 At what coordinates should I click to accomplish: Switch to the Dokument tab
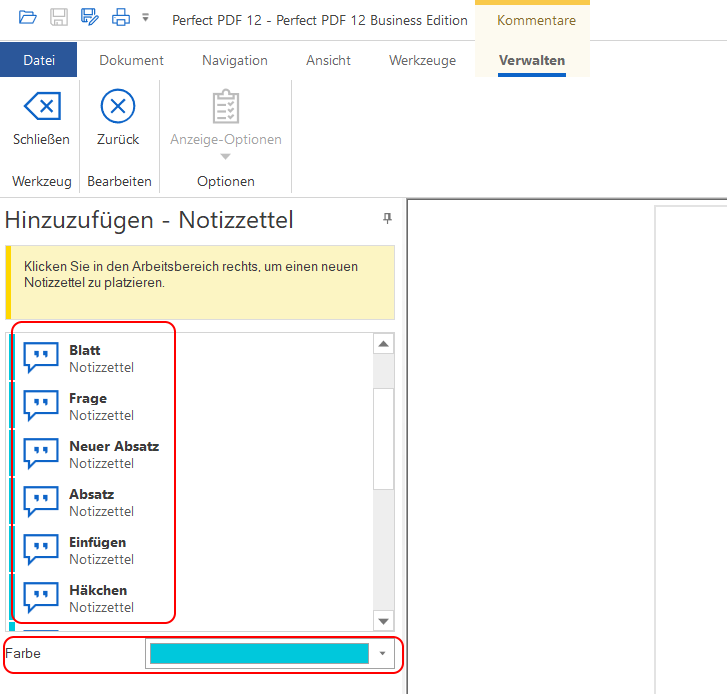pos(131,60)
